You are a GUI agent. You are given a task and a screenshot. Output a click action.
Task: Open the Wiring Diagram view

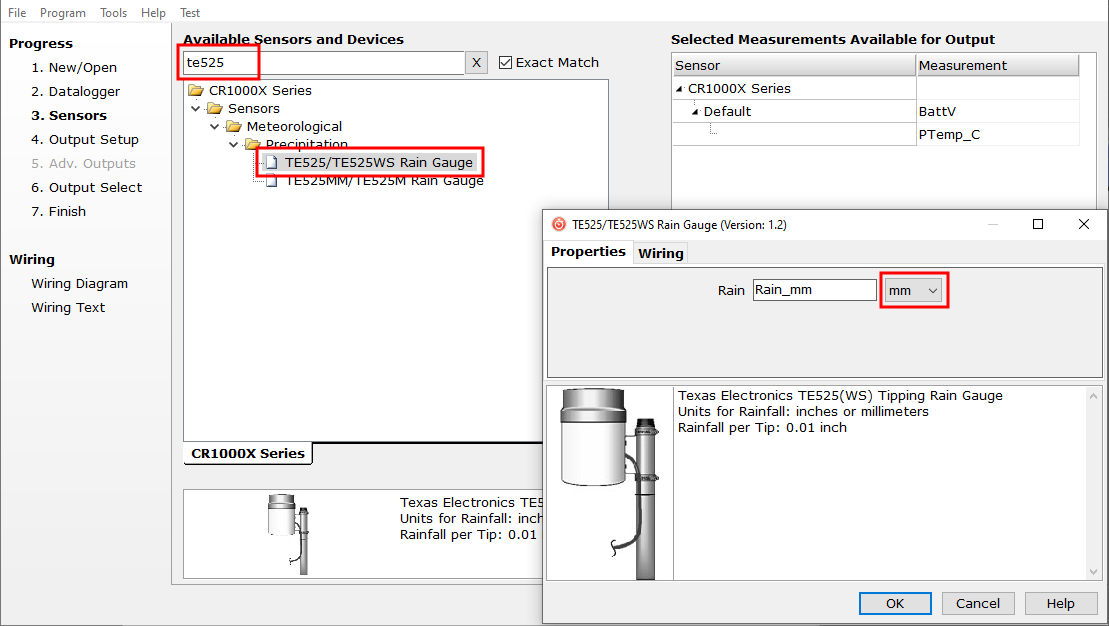(80, 283)
